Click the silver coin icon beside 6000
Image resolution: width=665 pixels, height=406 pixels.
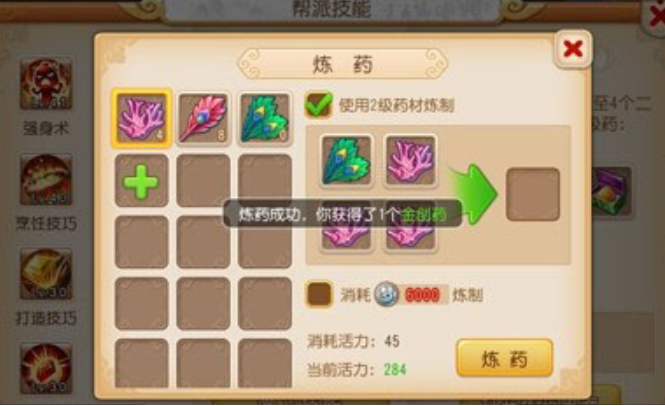click(x=386, y=294)
